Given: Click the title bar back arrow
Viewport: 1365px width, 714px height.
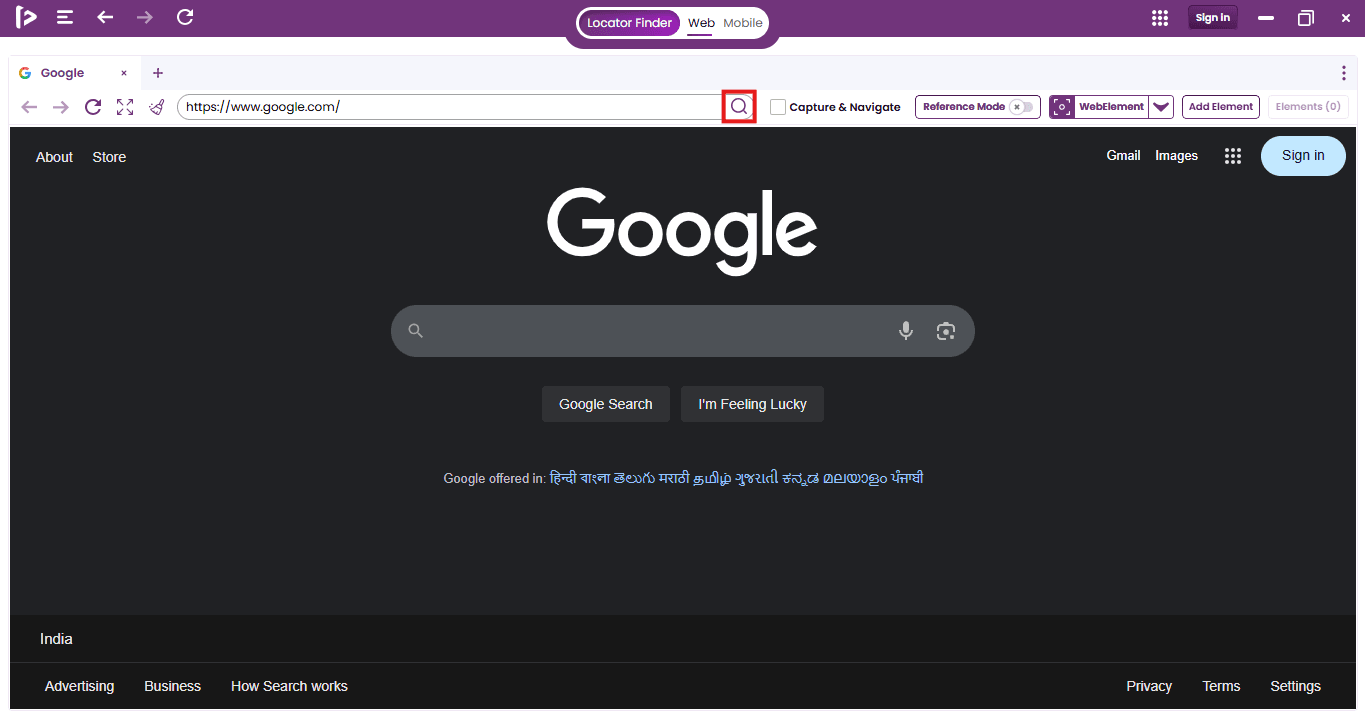Looking at the screenshot, I should point(105,17).
